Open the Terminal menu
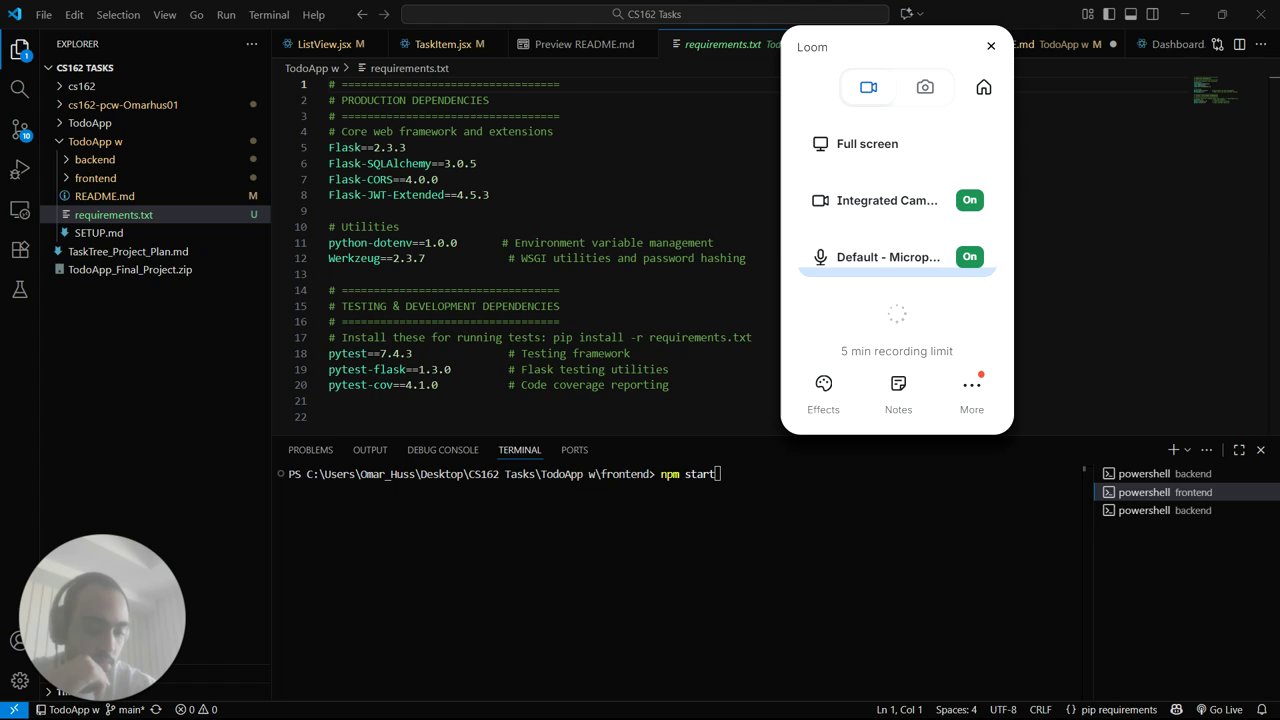 pos(269,15)
